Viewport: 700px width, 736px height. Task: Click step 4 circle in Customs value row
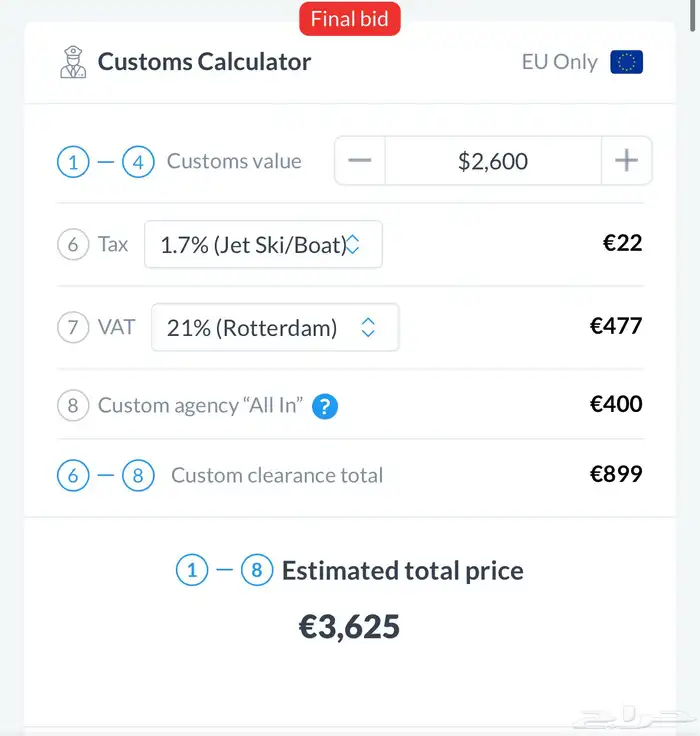pyautogui.click(x=138, y=162)
